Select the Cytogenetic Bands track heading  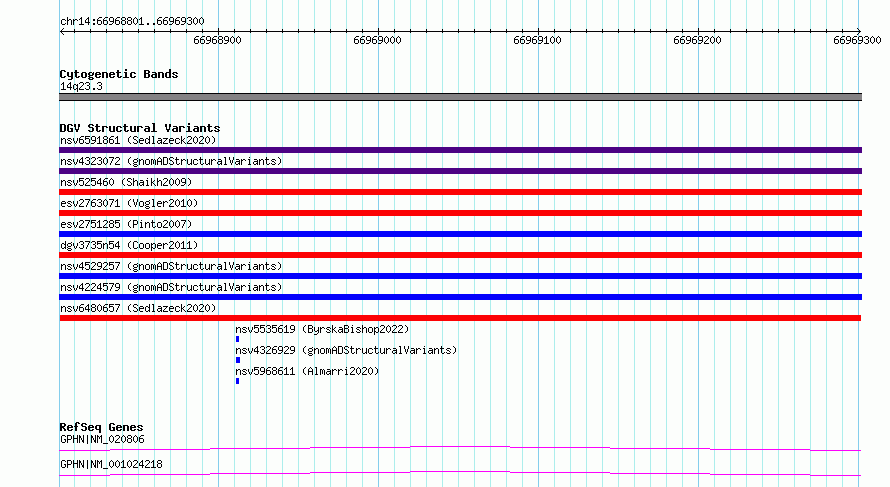tap(119, 74)
